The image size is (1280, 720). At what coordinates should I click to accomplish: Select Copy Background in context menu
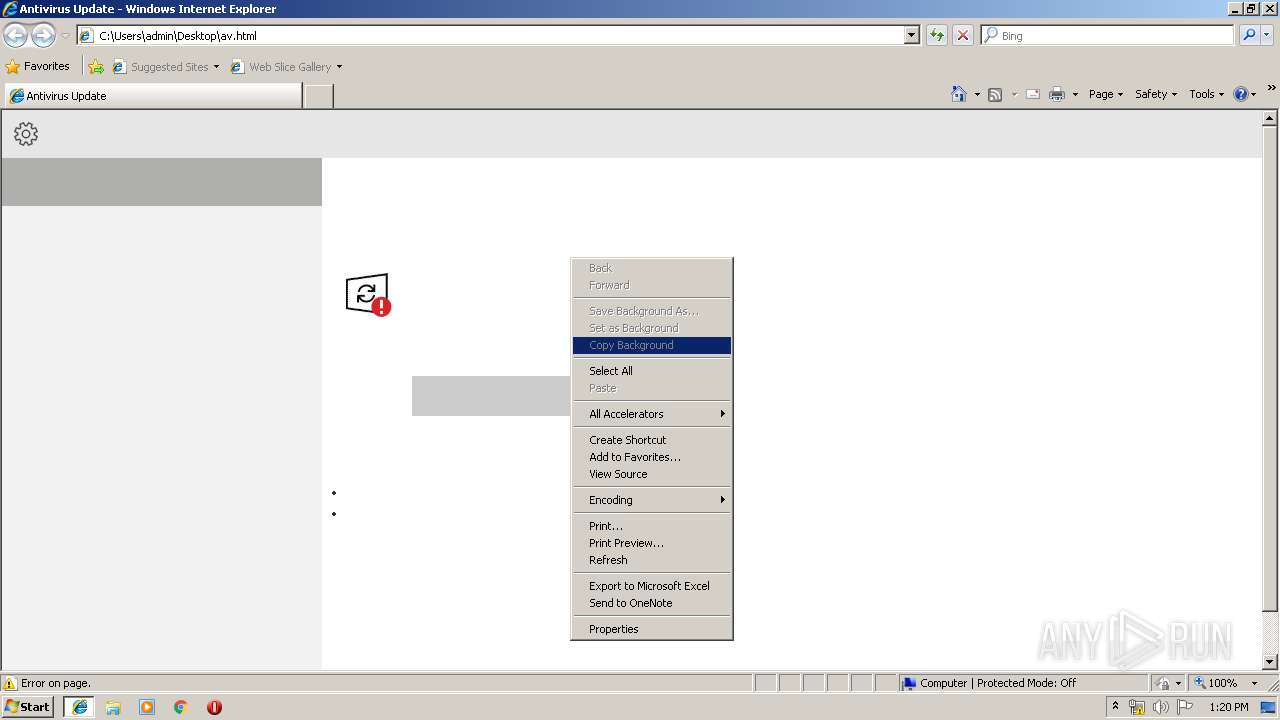pos(652,345)
